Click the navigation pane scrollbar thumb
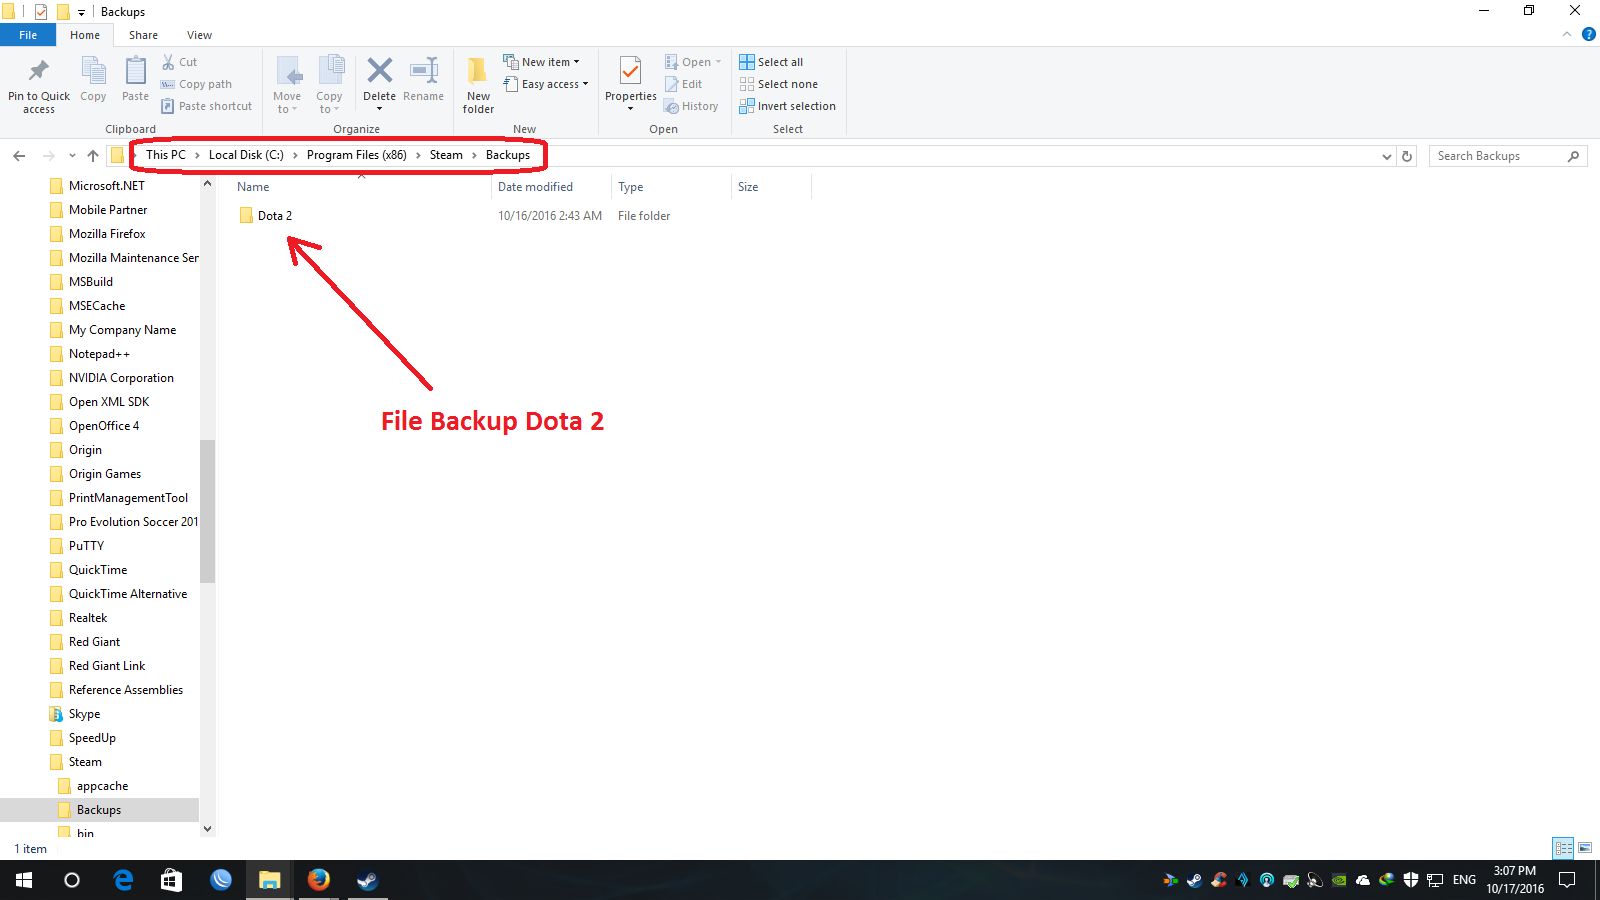Viewport: 1600px width, 900px height. [207, 511]
